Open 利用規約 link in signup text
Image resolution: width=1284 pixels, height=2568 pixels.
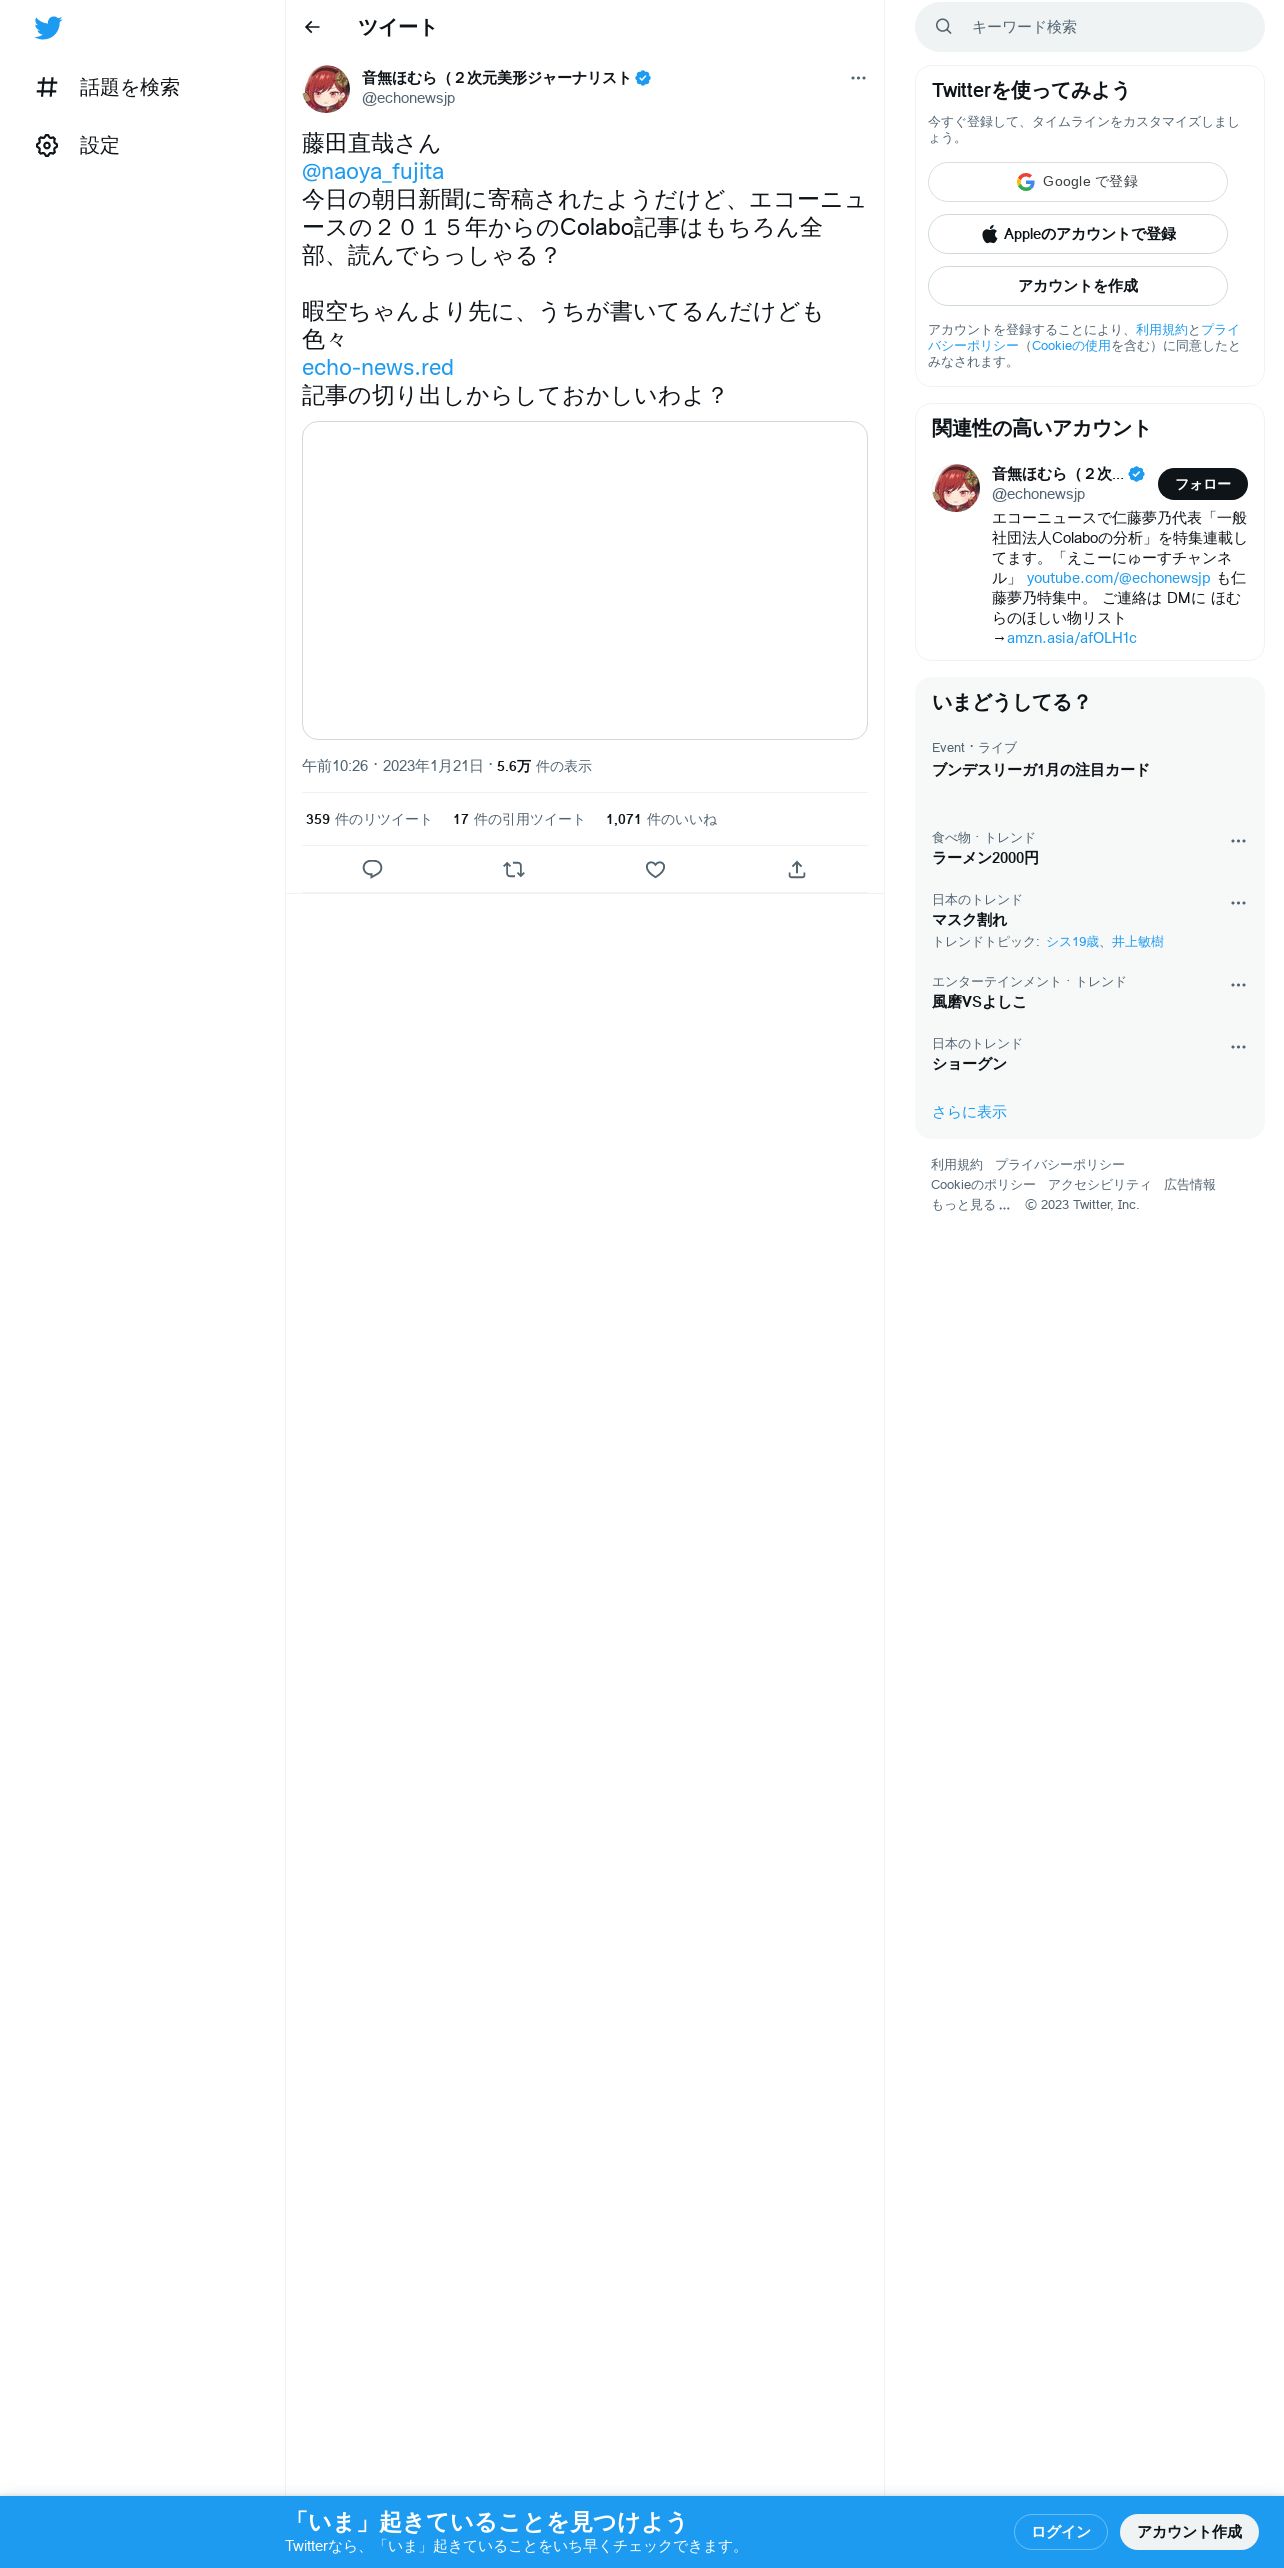click(x=1161, y=330)
